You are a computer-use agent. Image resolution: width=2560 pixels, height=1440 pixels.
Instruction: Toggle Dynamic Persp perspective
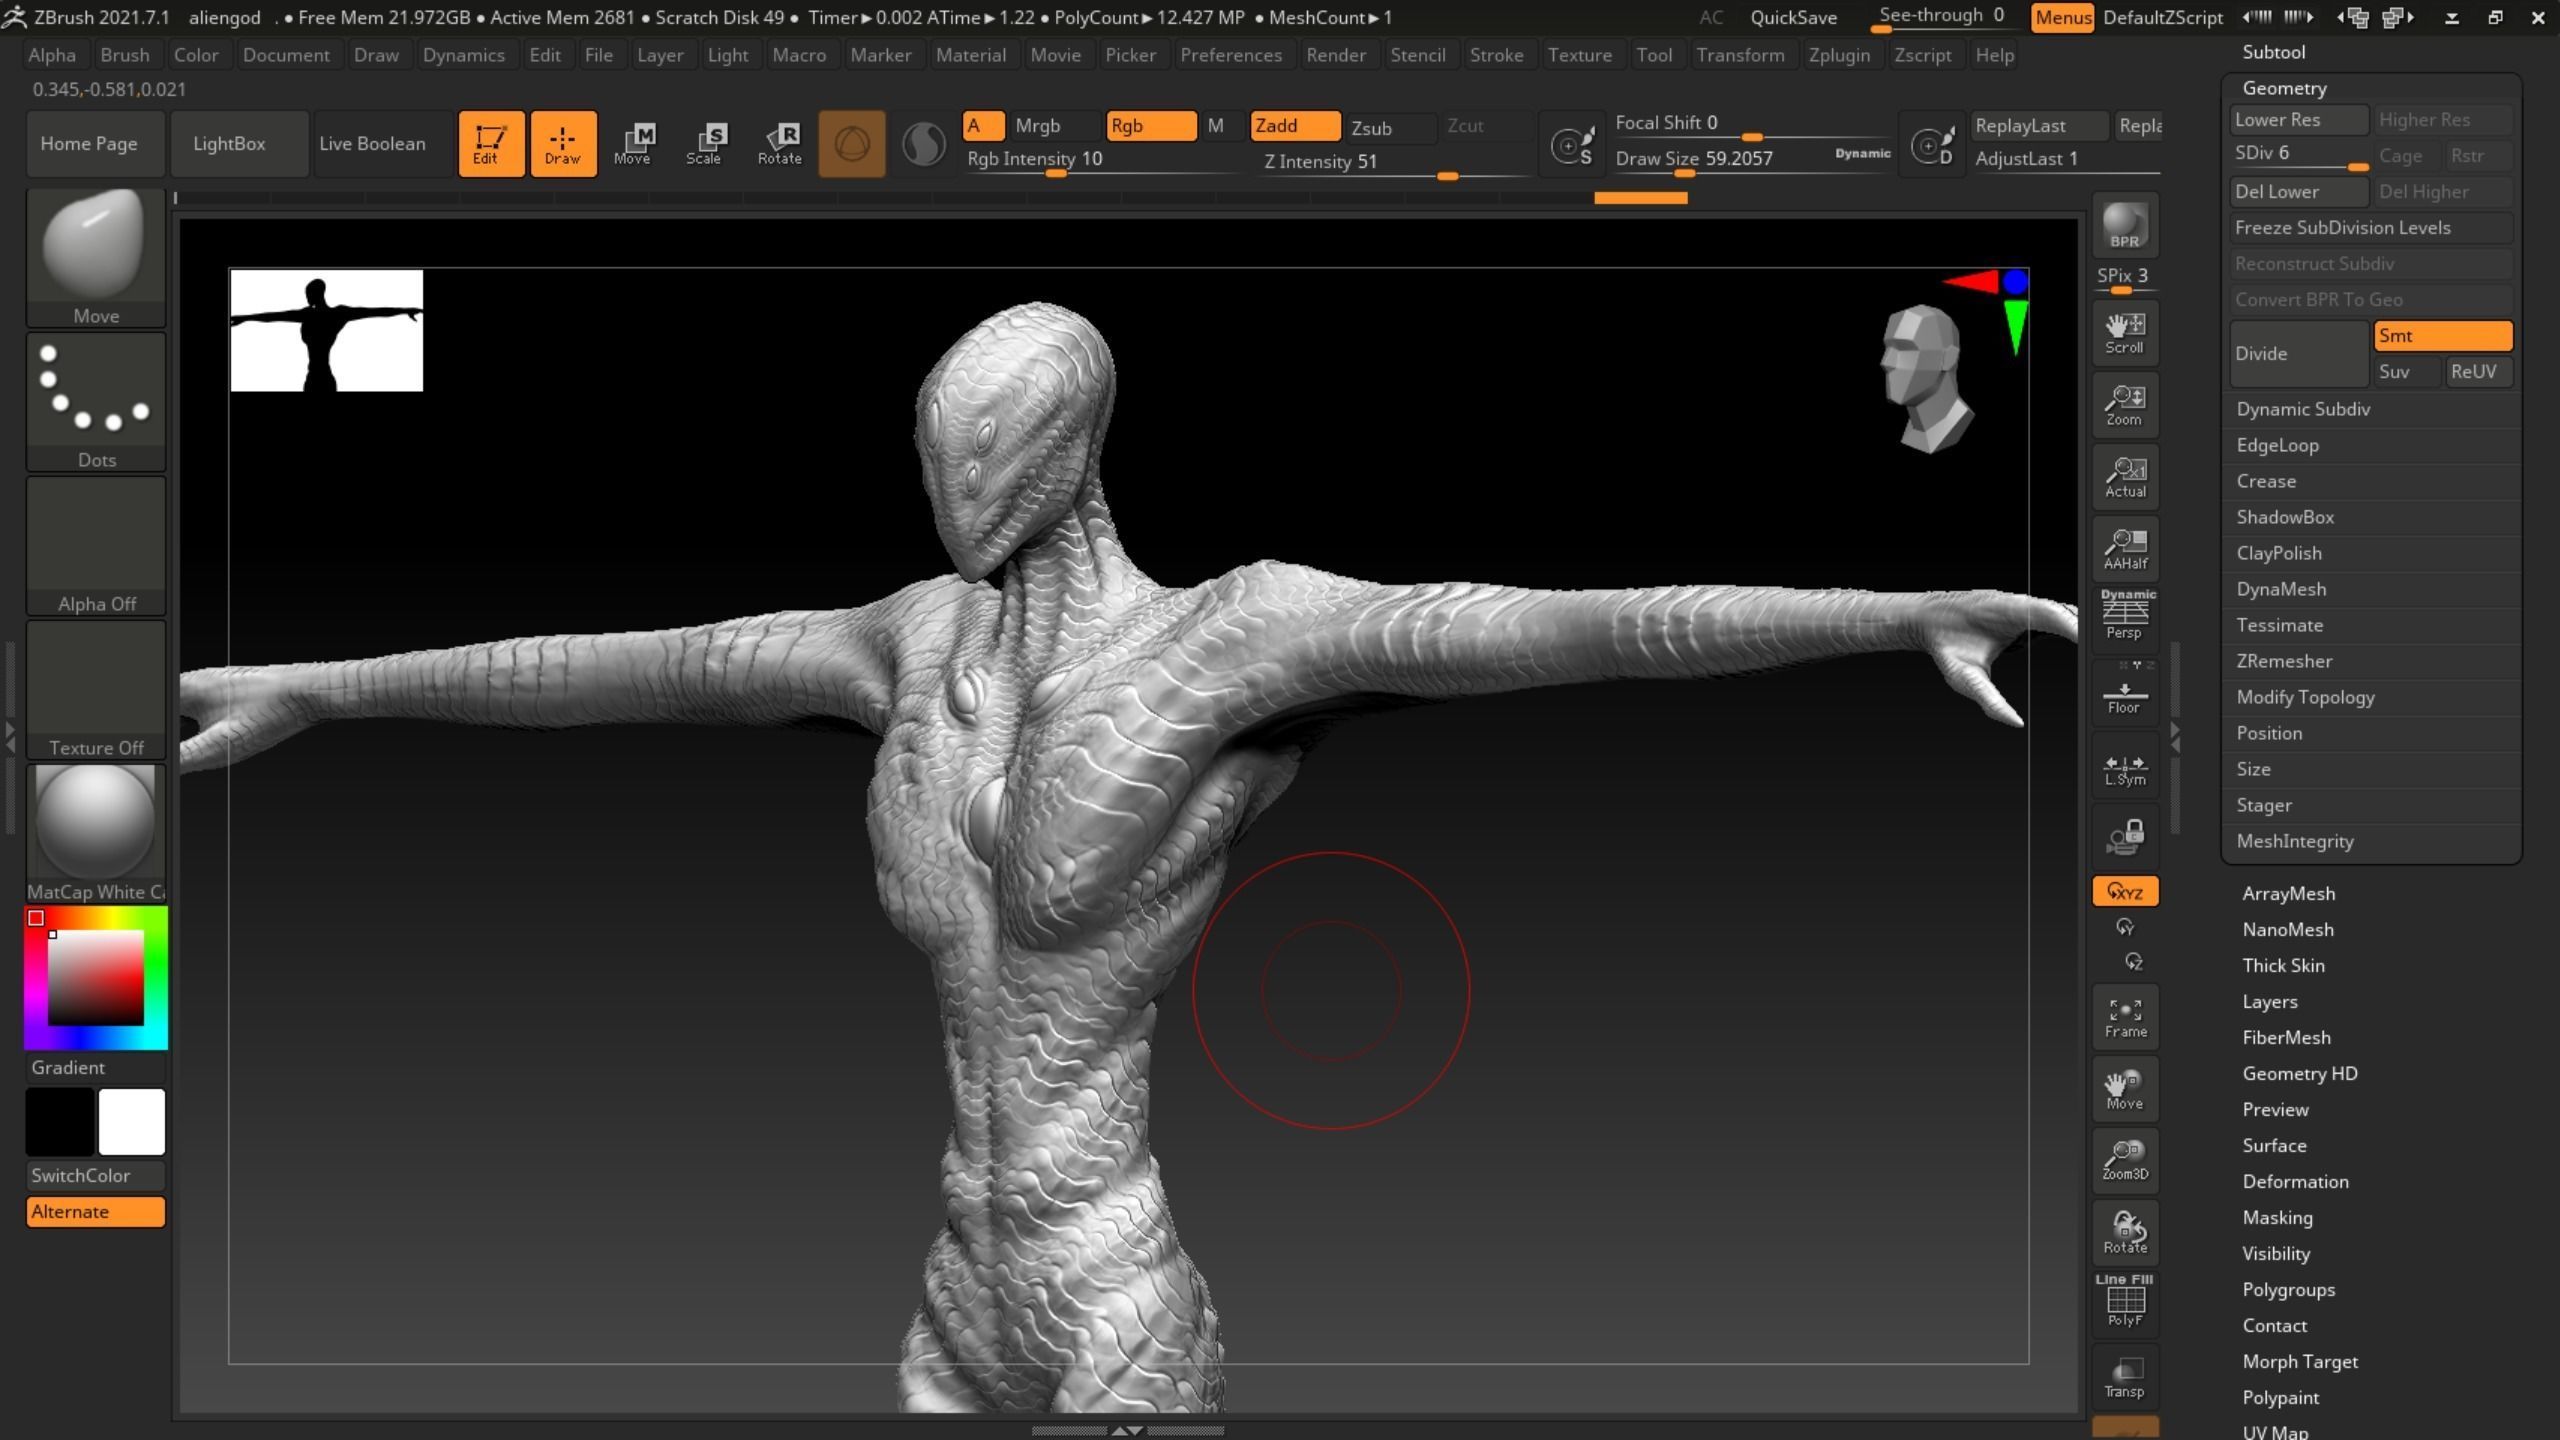(2125, 615)
